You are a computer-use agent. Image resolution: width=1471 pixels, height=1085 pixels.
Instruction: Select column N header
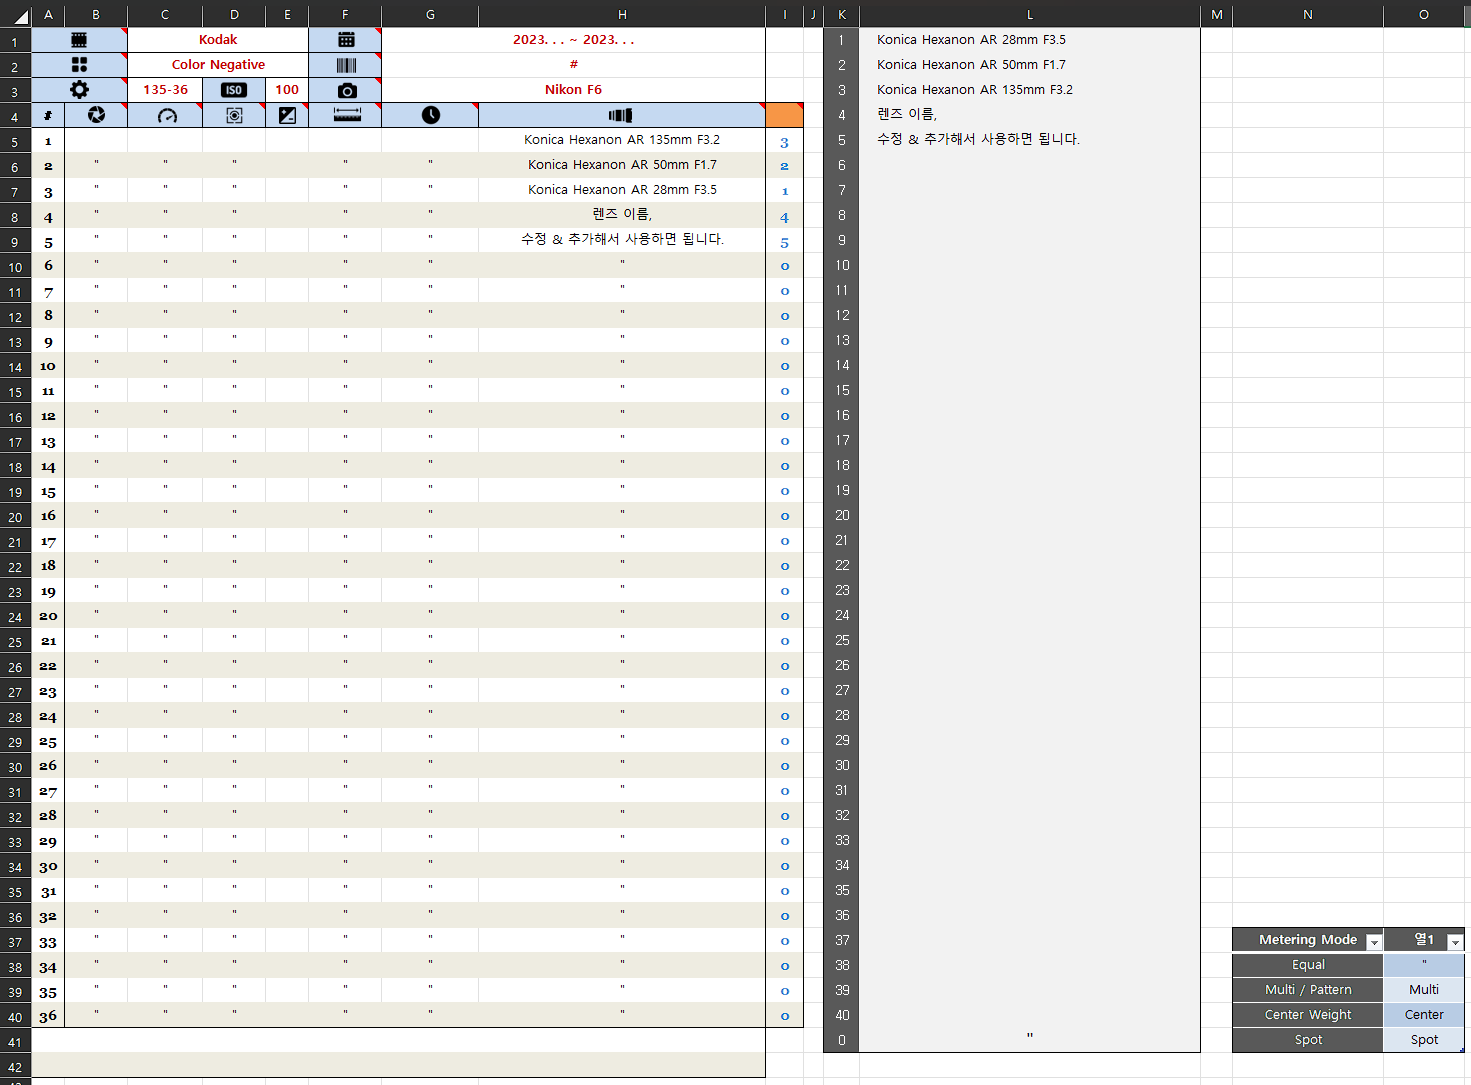[x=1307, y=15]
